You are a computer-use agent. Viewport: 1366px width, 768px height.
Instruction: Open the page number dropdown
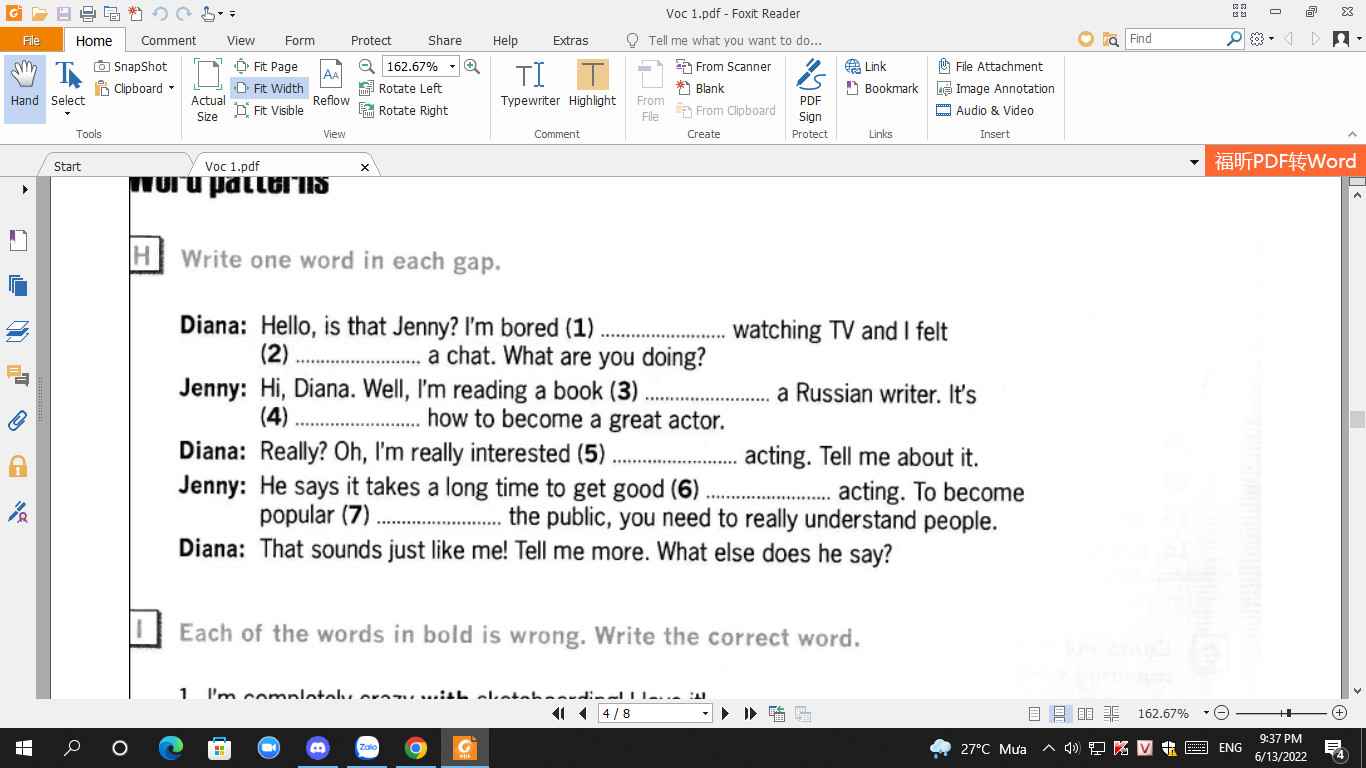[705, 713]
